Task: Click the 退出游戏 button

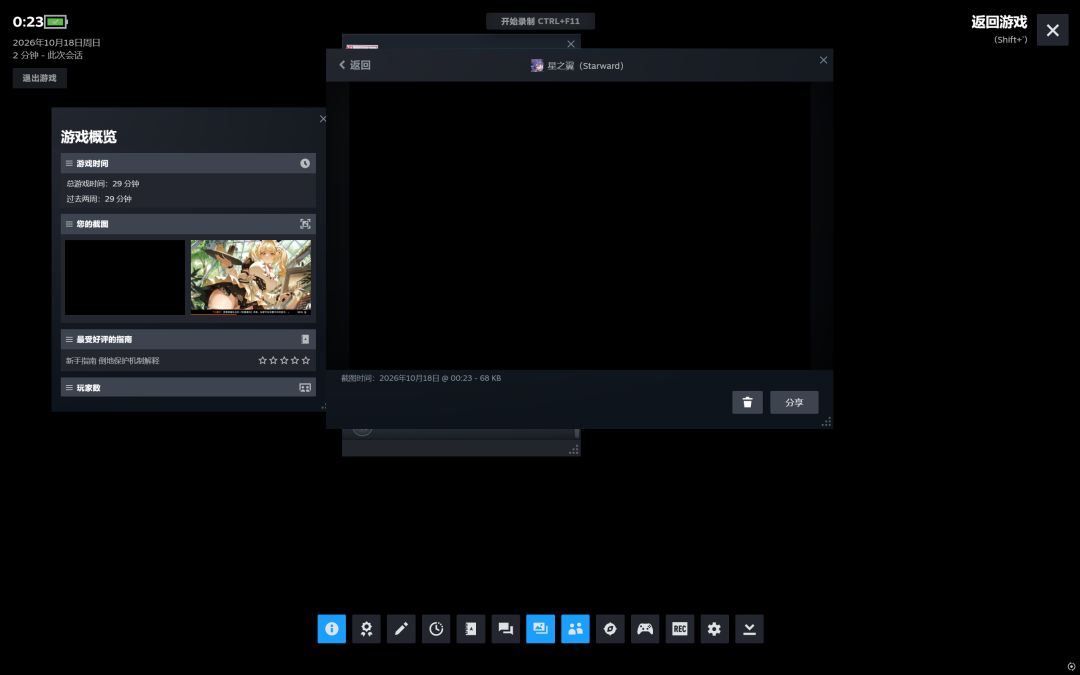Action: pyautogui.click(x=39, y=78)
